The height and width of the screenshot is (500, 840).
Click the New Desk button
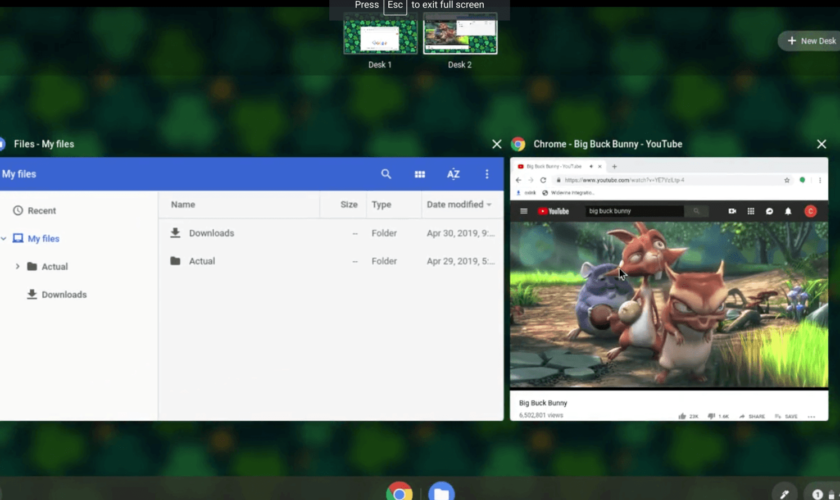(810, 41)
